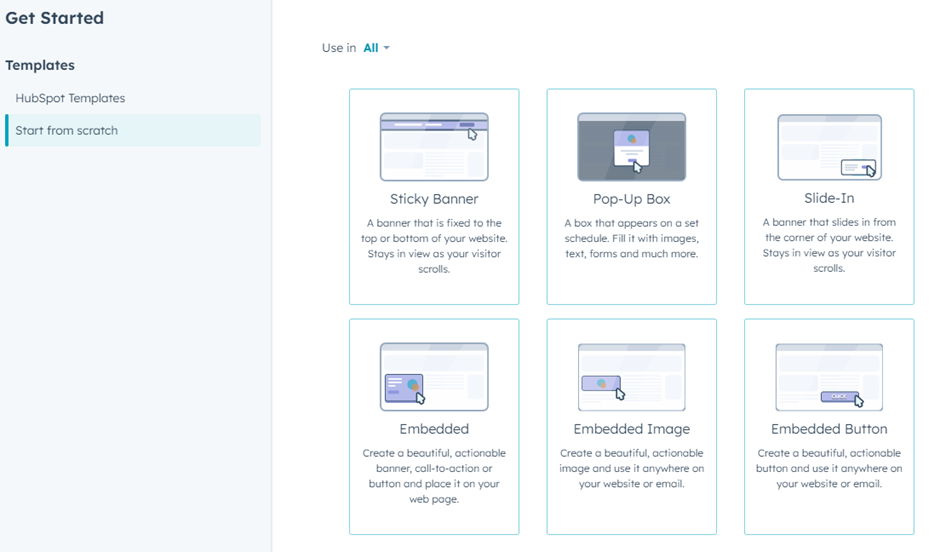Image resolution: width=940 pixels, height=552 pixels.
Task: Click the Embedded Button illustration icon
Action: [829, 377]
